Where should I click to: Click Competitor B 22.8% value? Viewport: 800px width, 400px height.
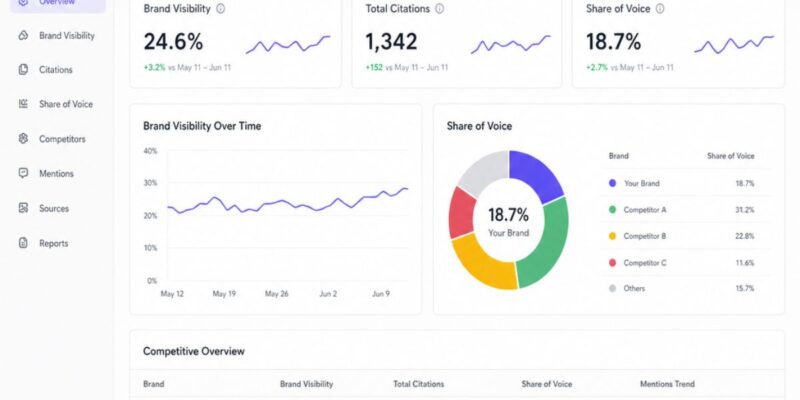(745, 236)
